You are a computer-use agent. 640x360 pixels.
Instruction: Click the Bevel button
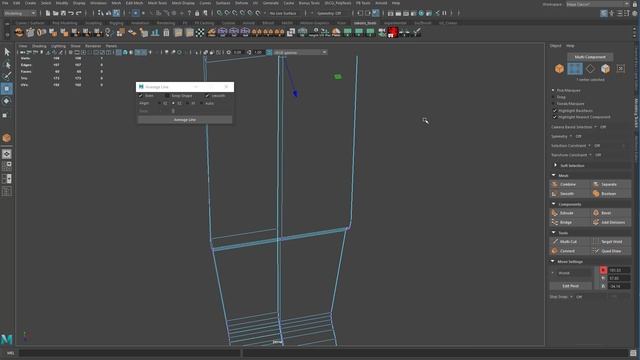click(x=611, y=213)
